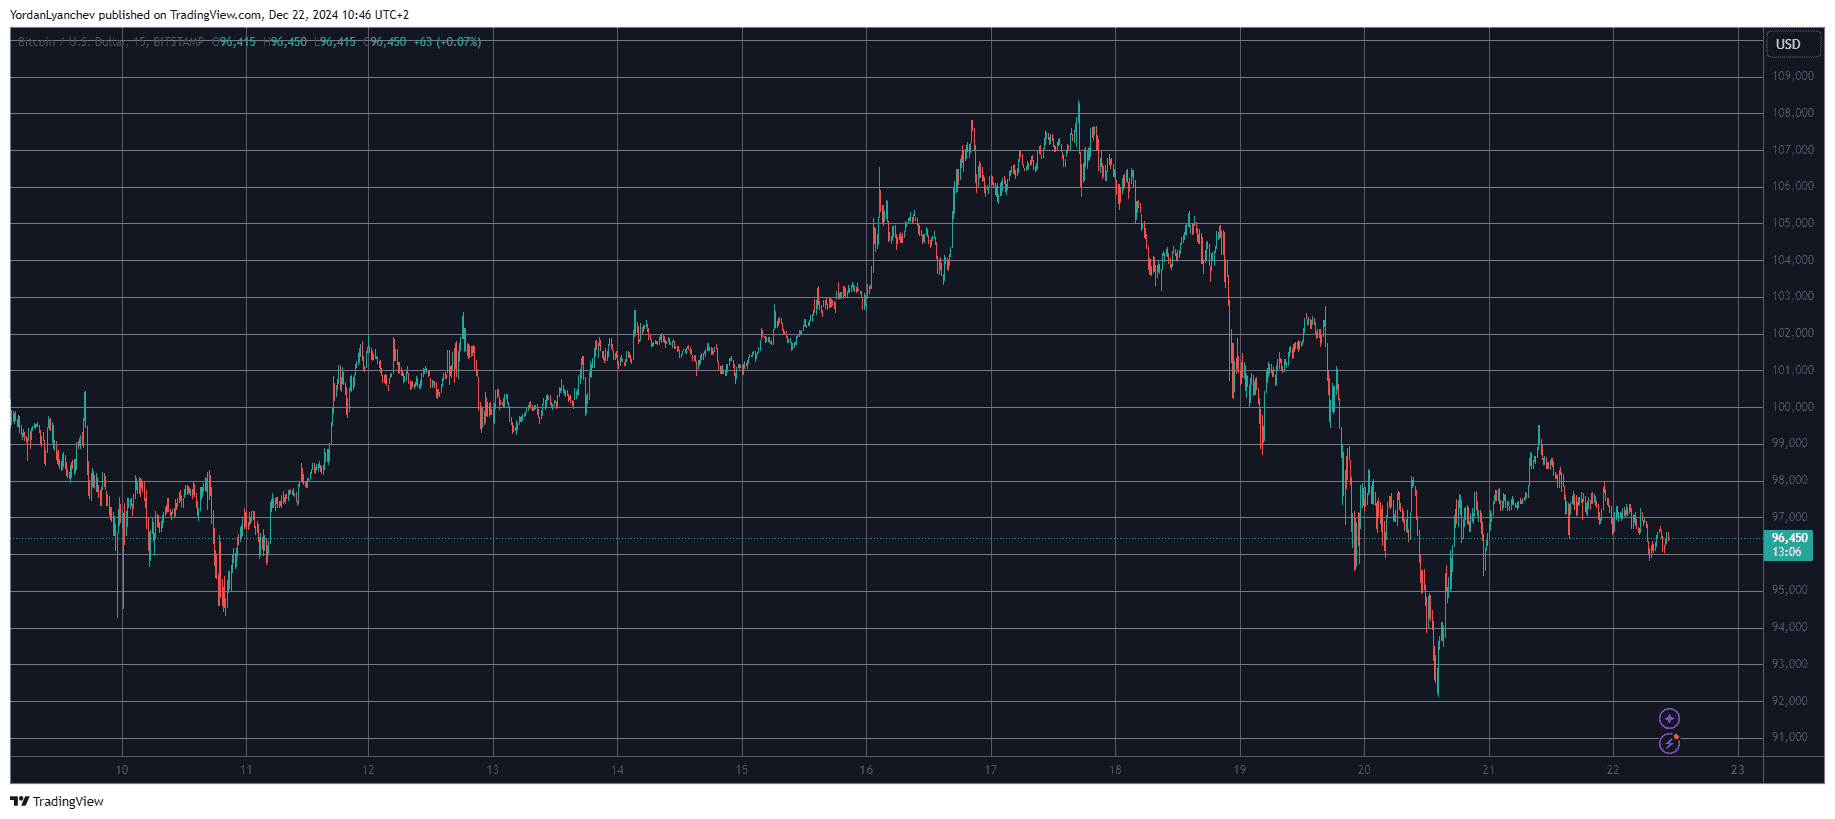Click the 95,000 price axis label

(1790, 590)
